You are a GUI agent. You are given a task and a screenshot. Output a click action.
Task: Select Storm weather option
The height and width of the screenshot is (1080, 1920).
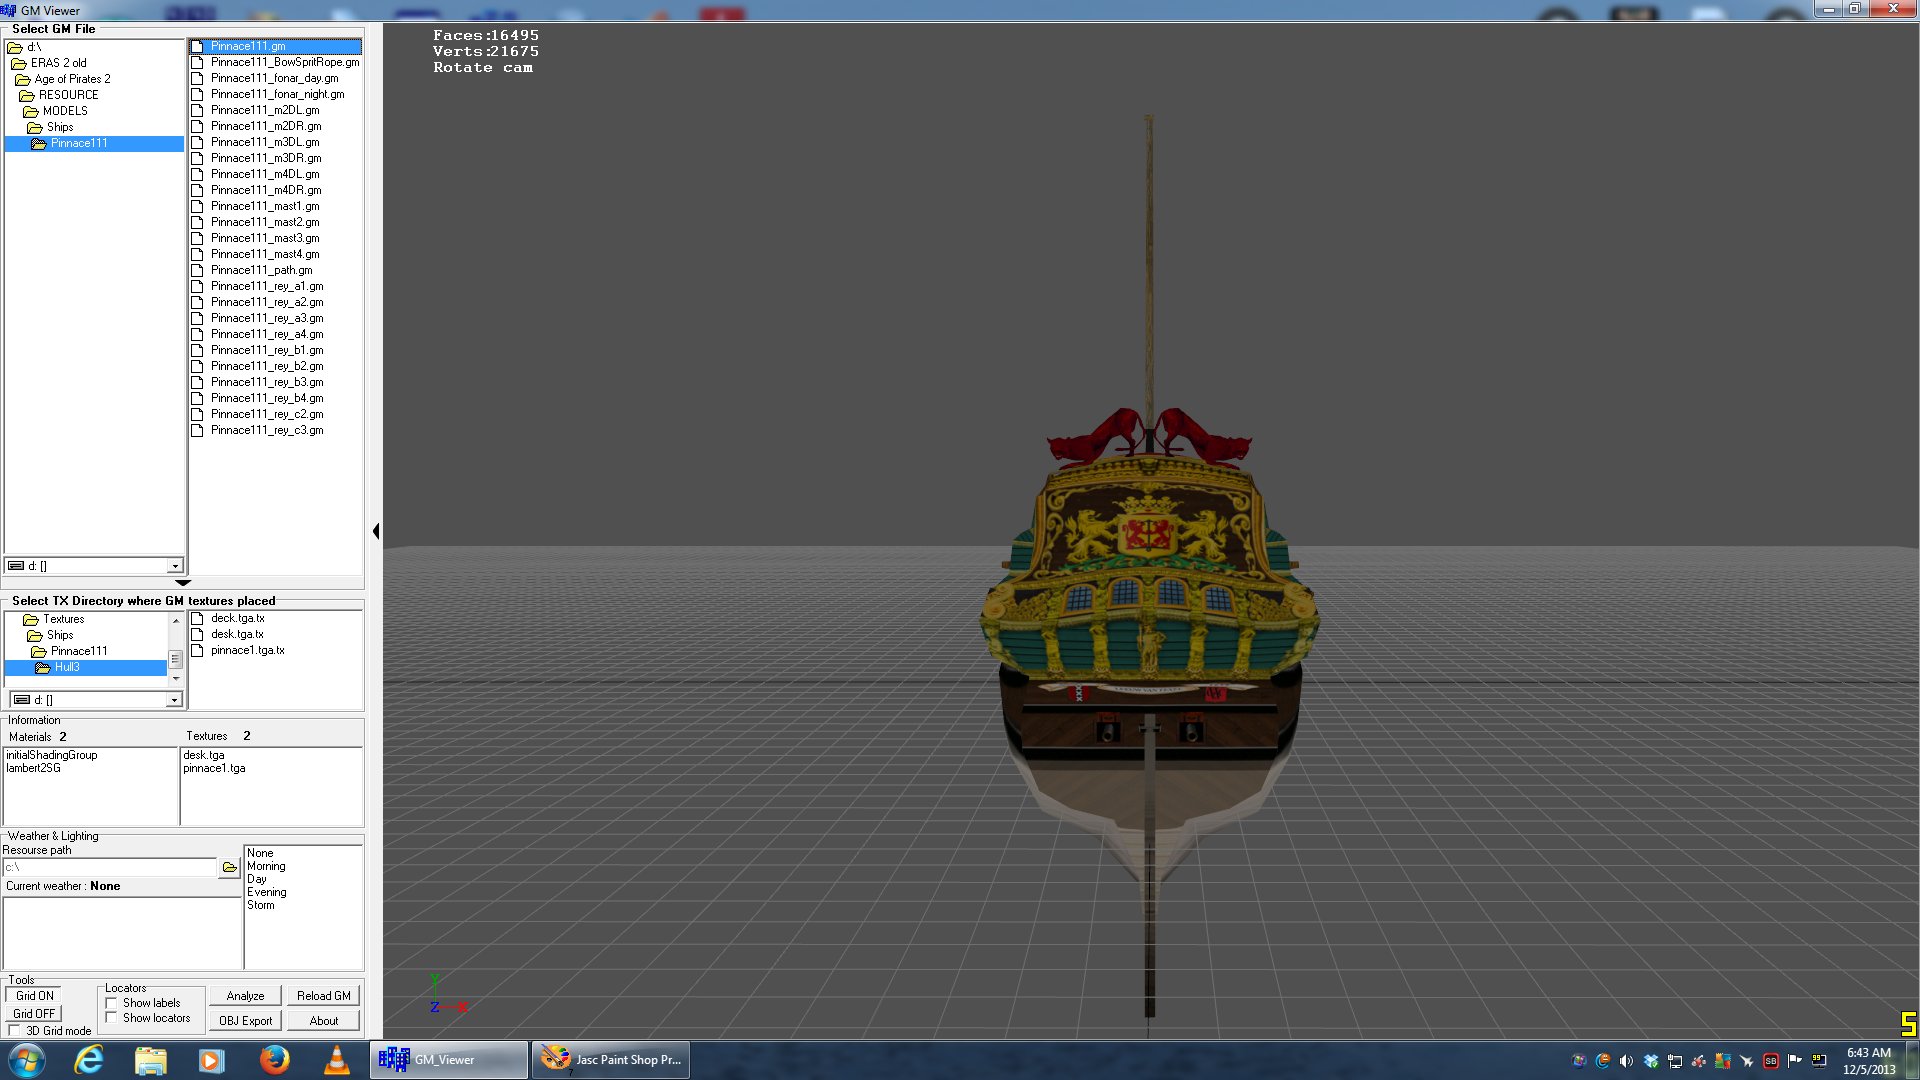point(260,905)
